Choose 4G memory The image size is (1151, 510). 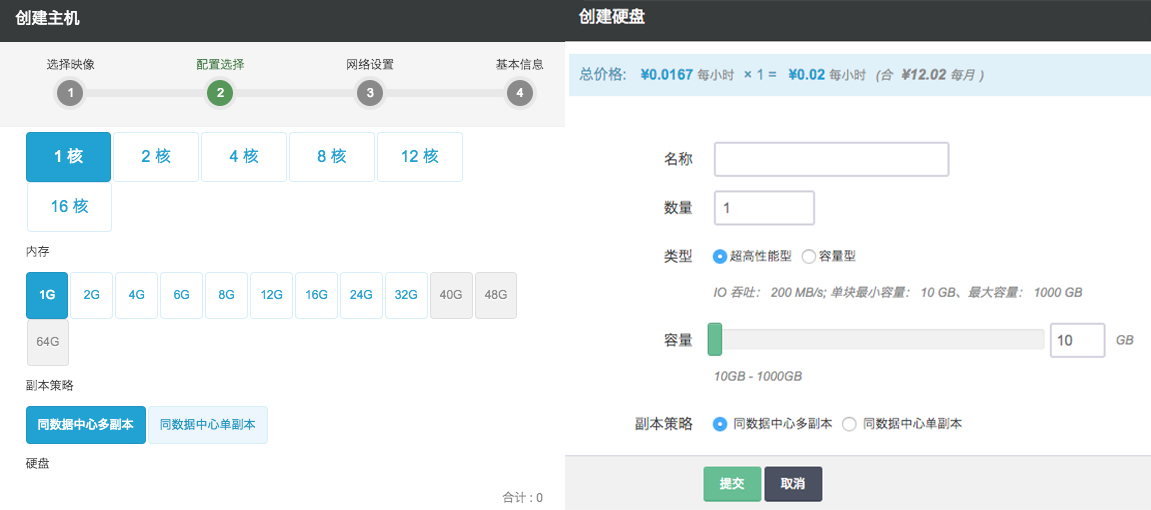[x=137, y=295]
